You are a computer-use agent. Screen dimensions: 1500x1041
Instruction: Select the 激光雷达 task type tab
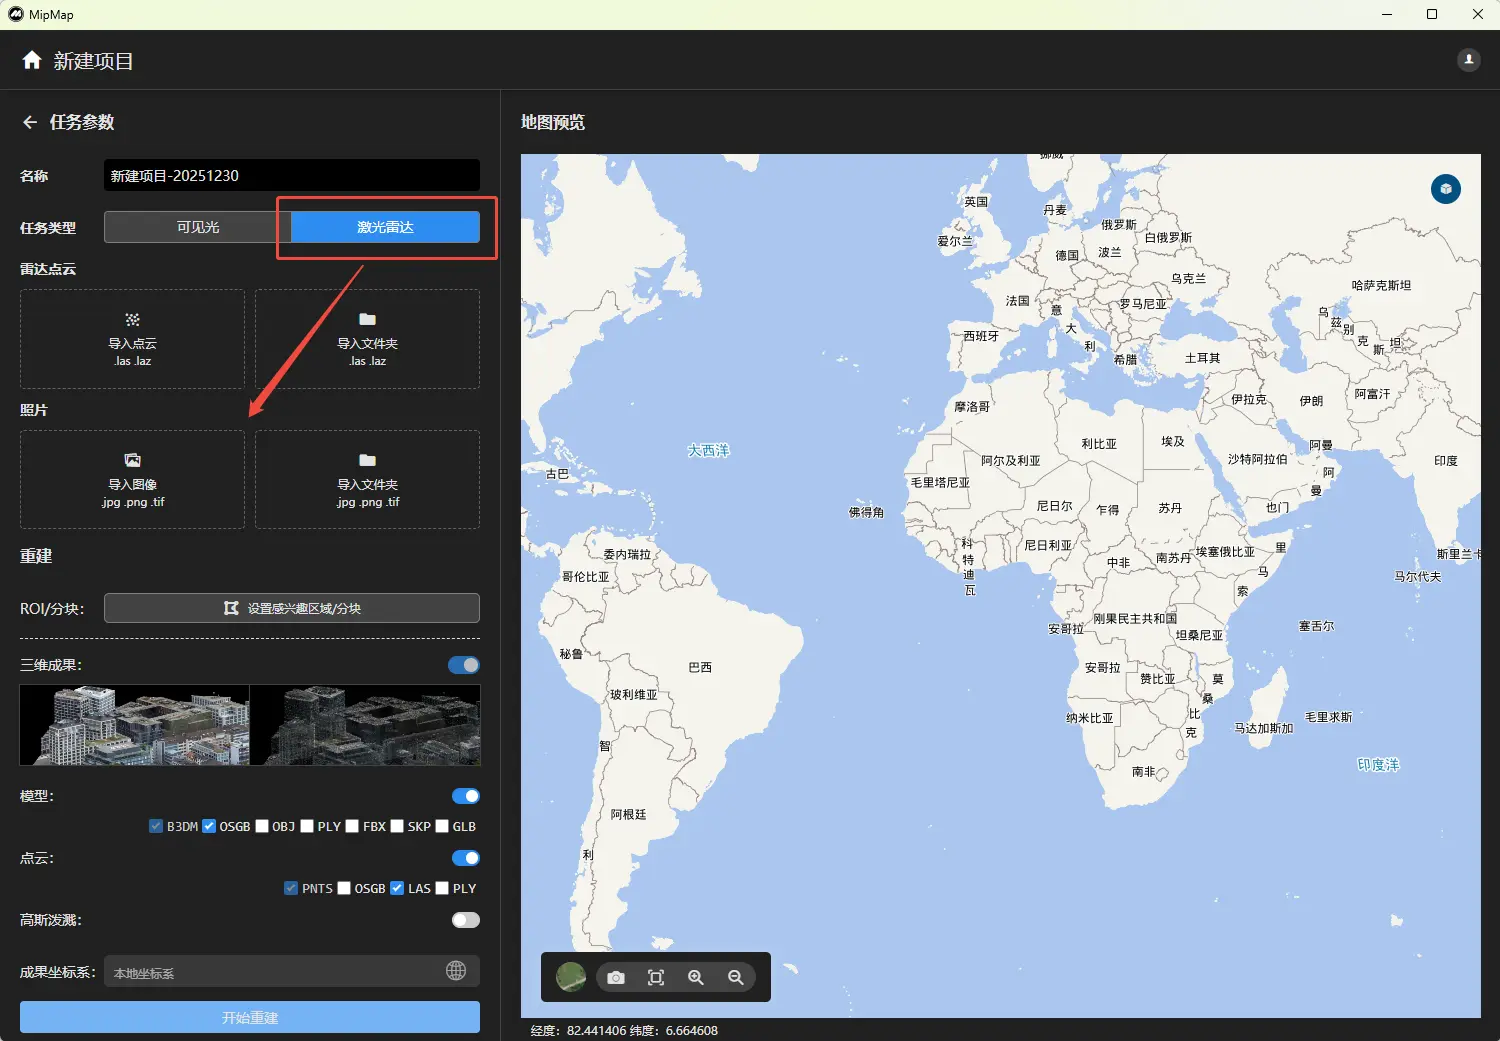[385, 227]
